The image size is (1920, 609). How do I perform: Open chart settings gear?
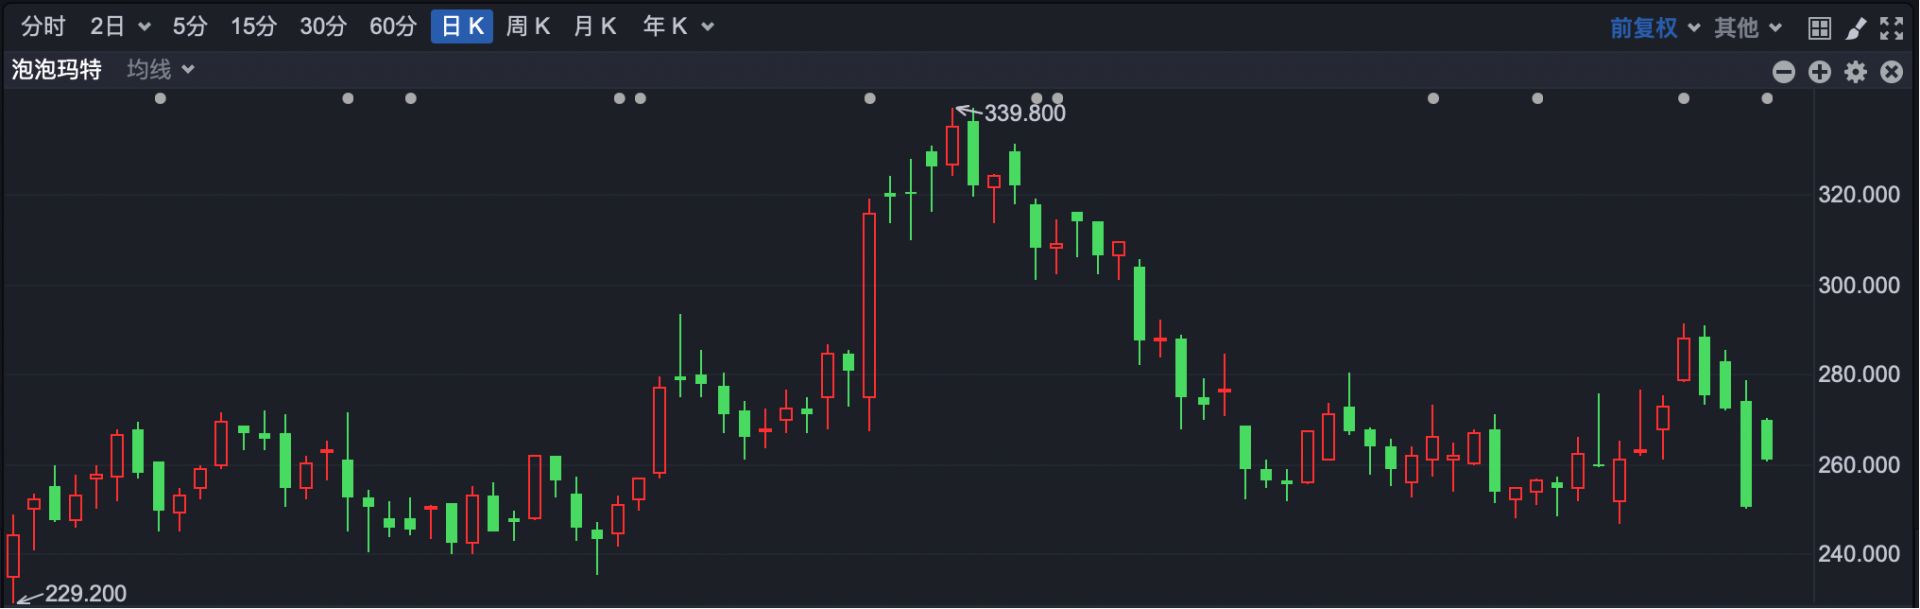1856,72
